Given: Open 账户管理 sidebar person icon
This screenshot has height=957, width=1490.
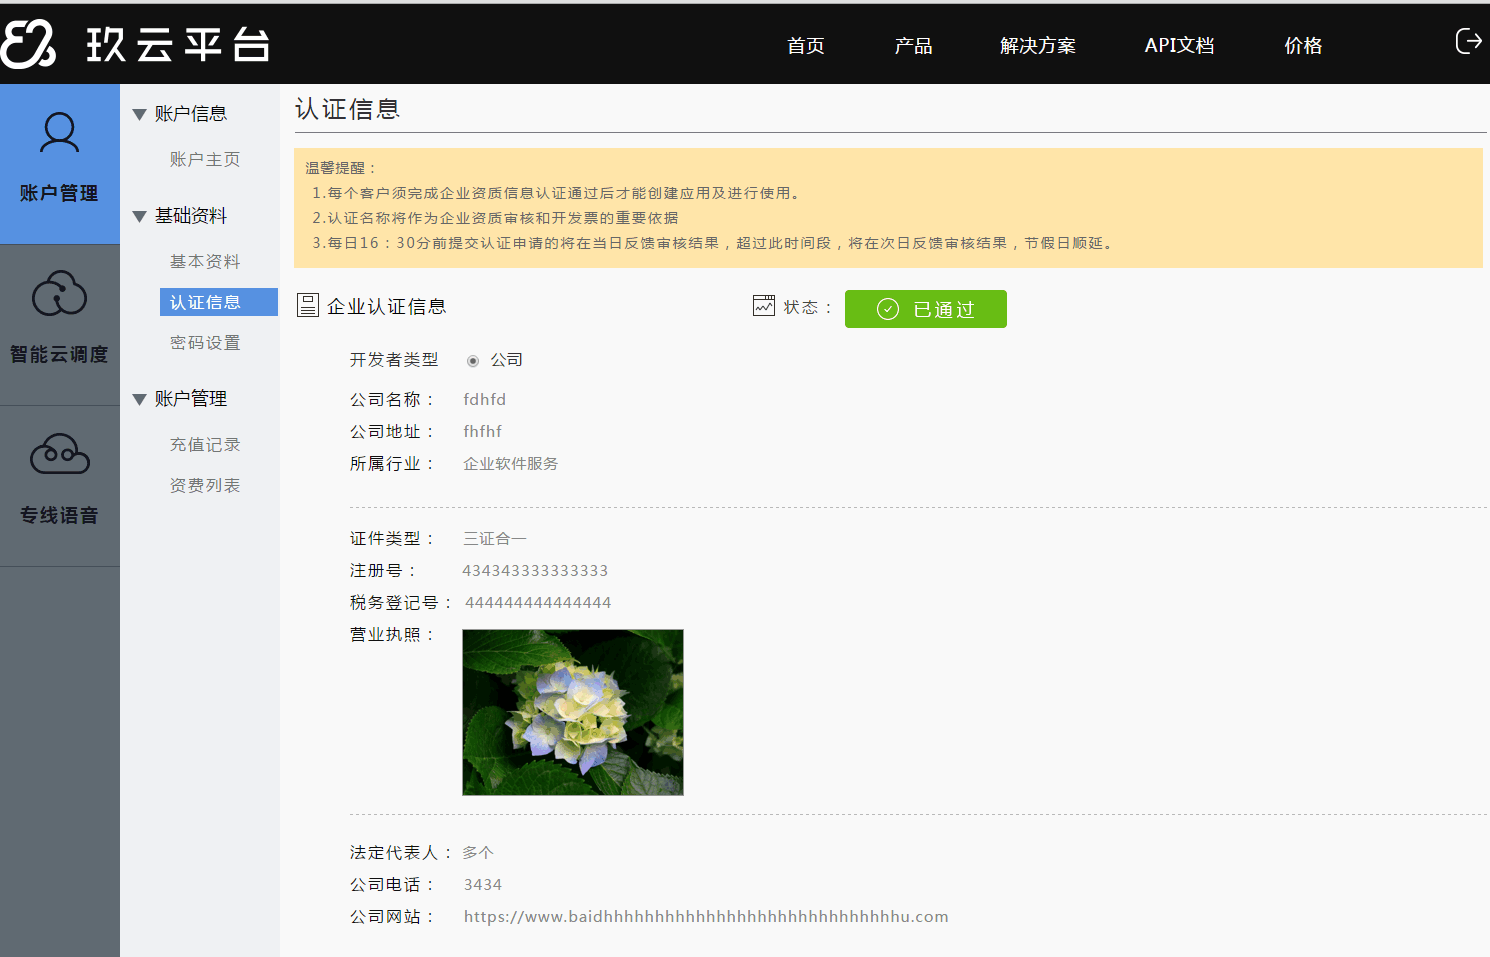Looking at the screenshot, I should pos(59,132).
